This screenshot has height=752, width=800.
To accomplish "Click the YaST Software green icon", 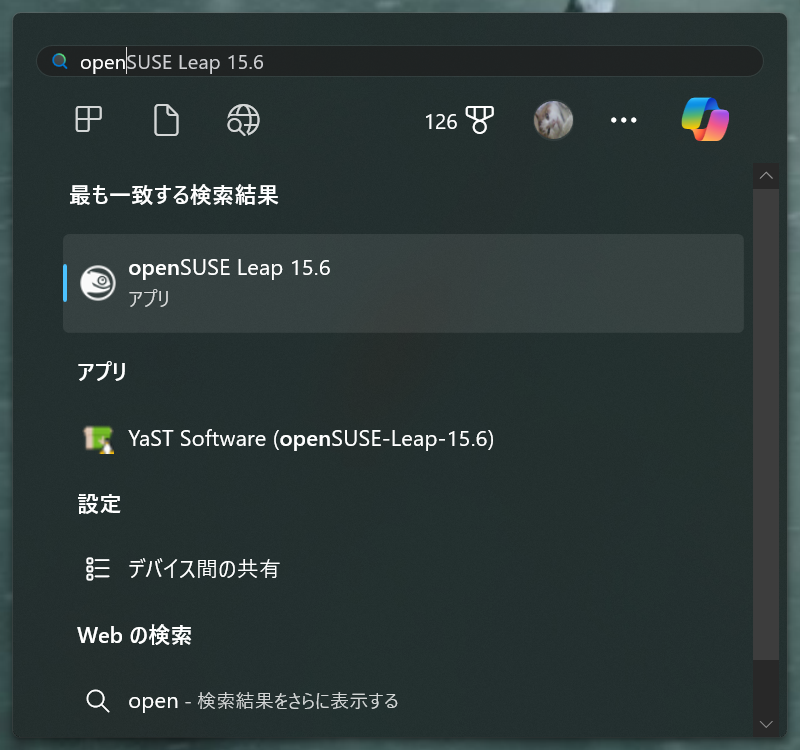I will click(99, 438).
